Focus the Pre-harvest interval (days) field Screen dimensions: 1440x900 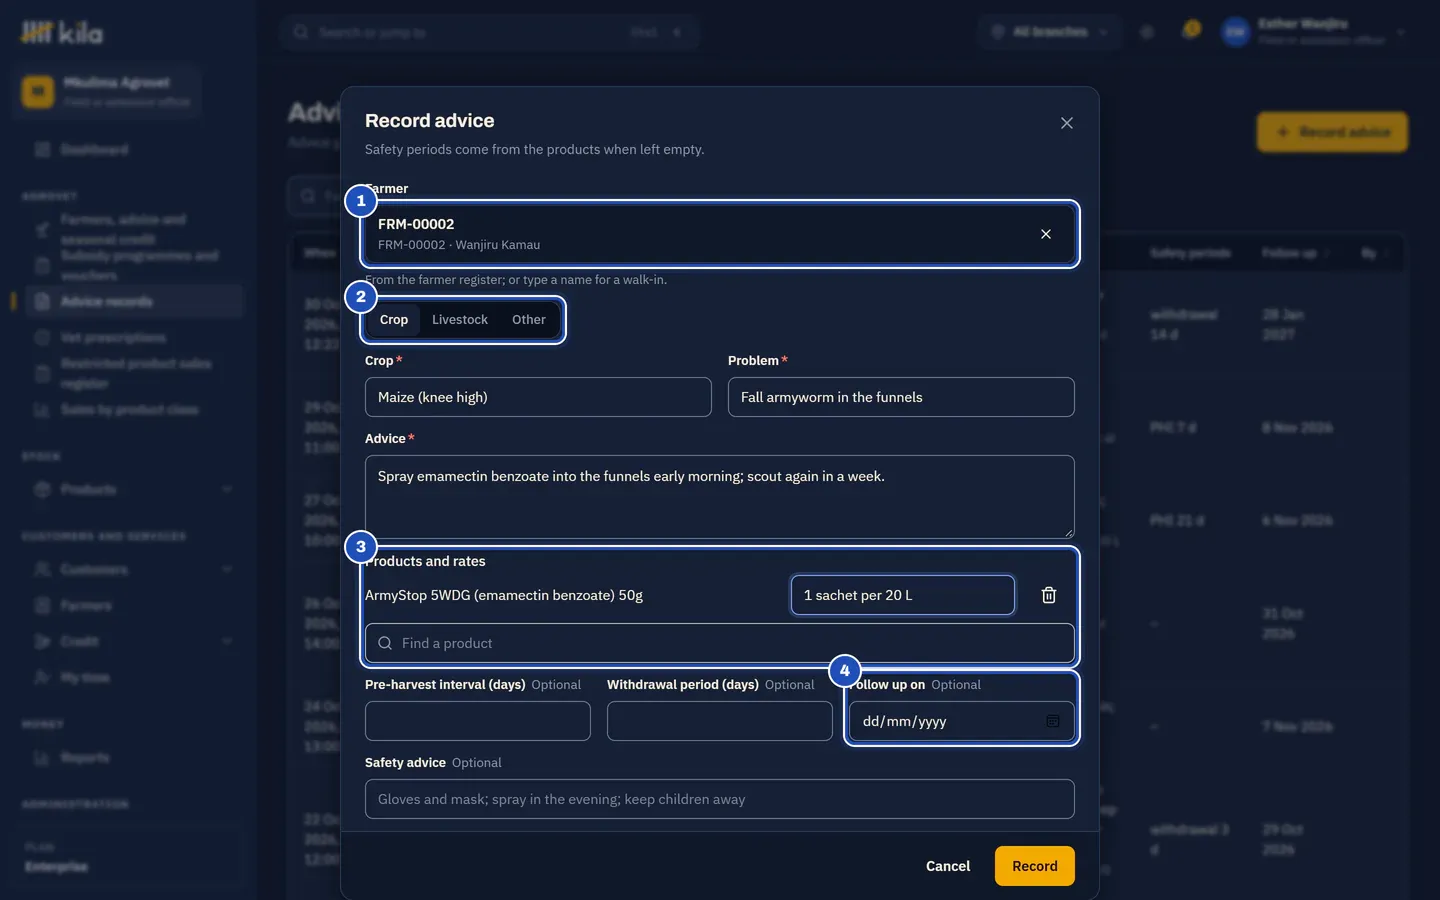tap(478, 721)
